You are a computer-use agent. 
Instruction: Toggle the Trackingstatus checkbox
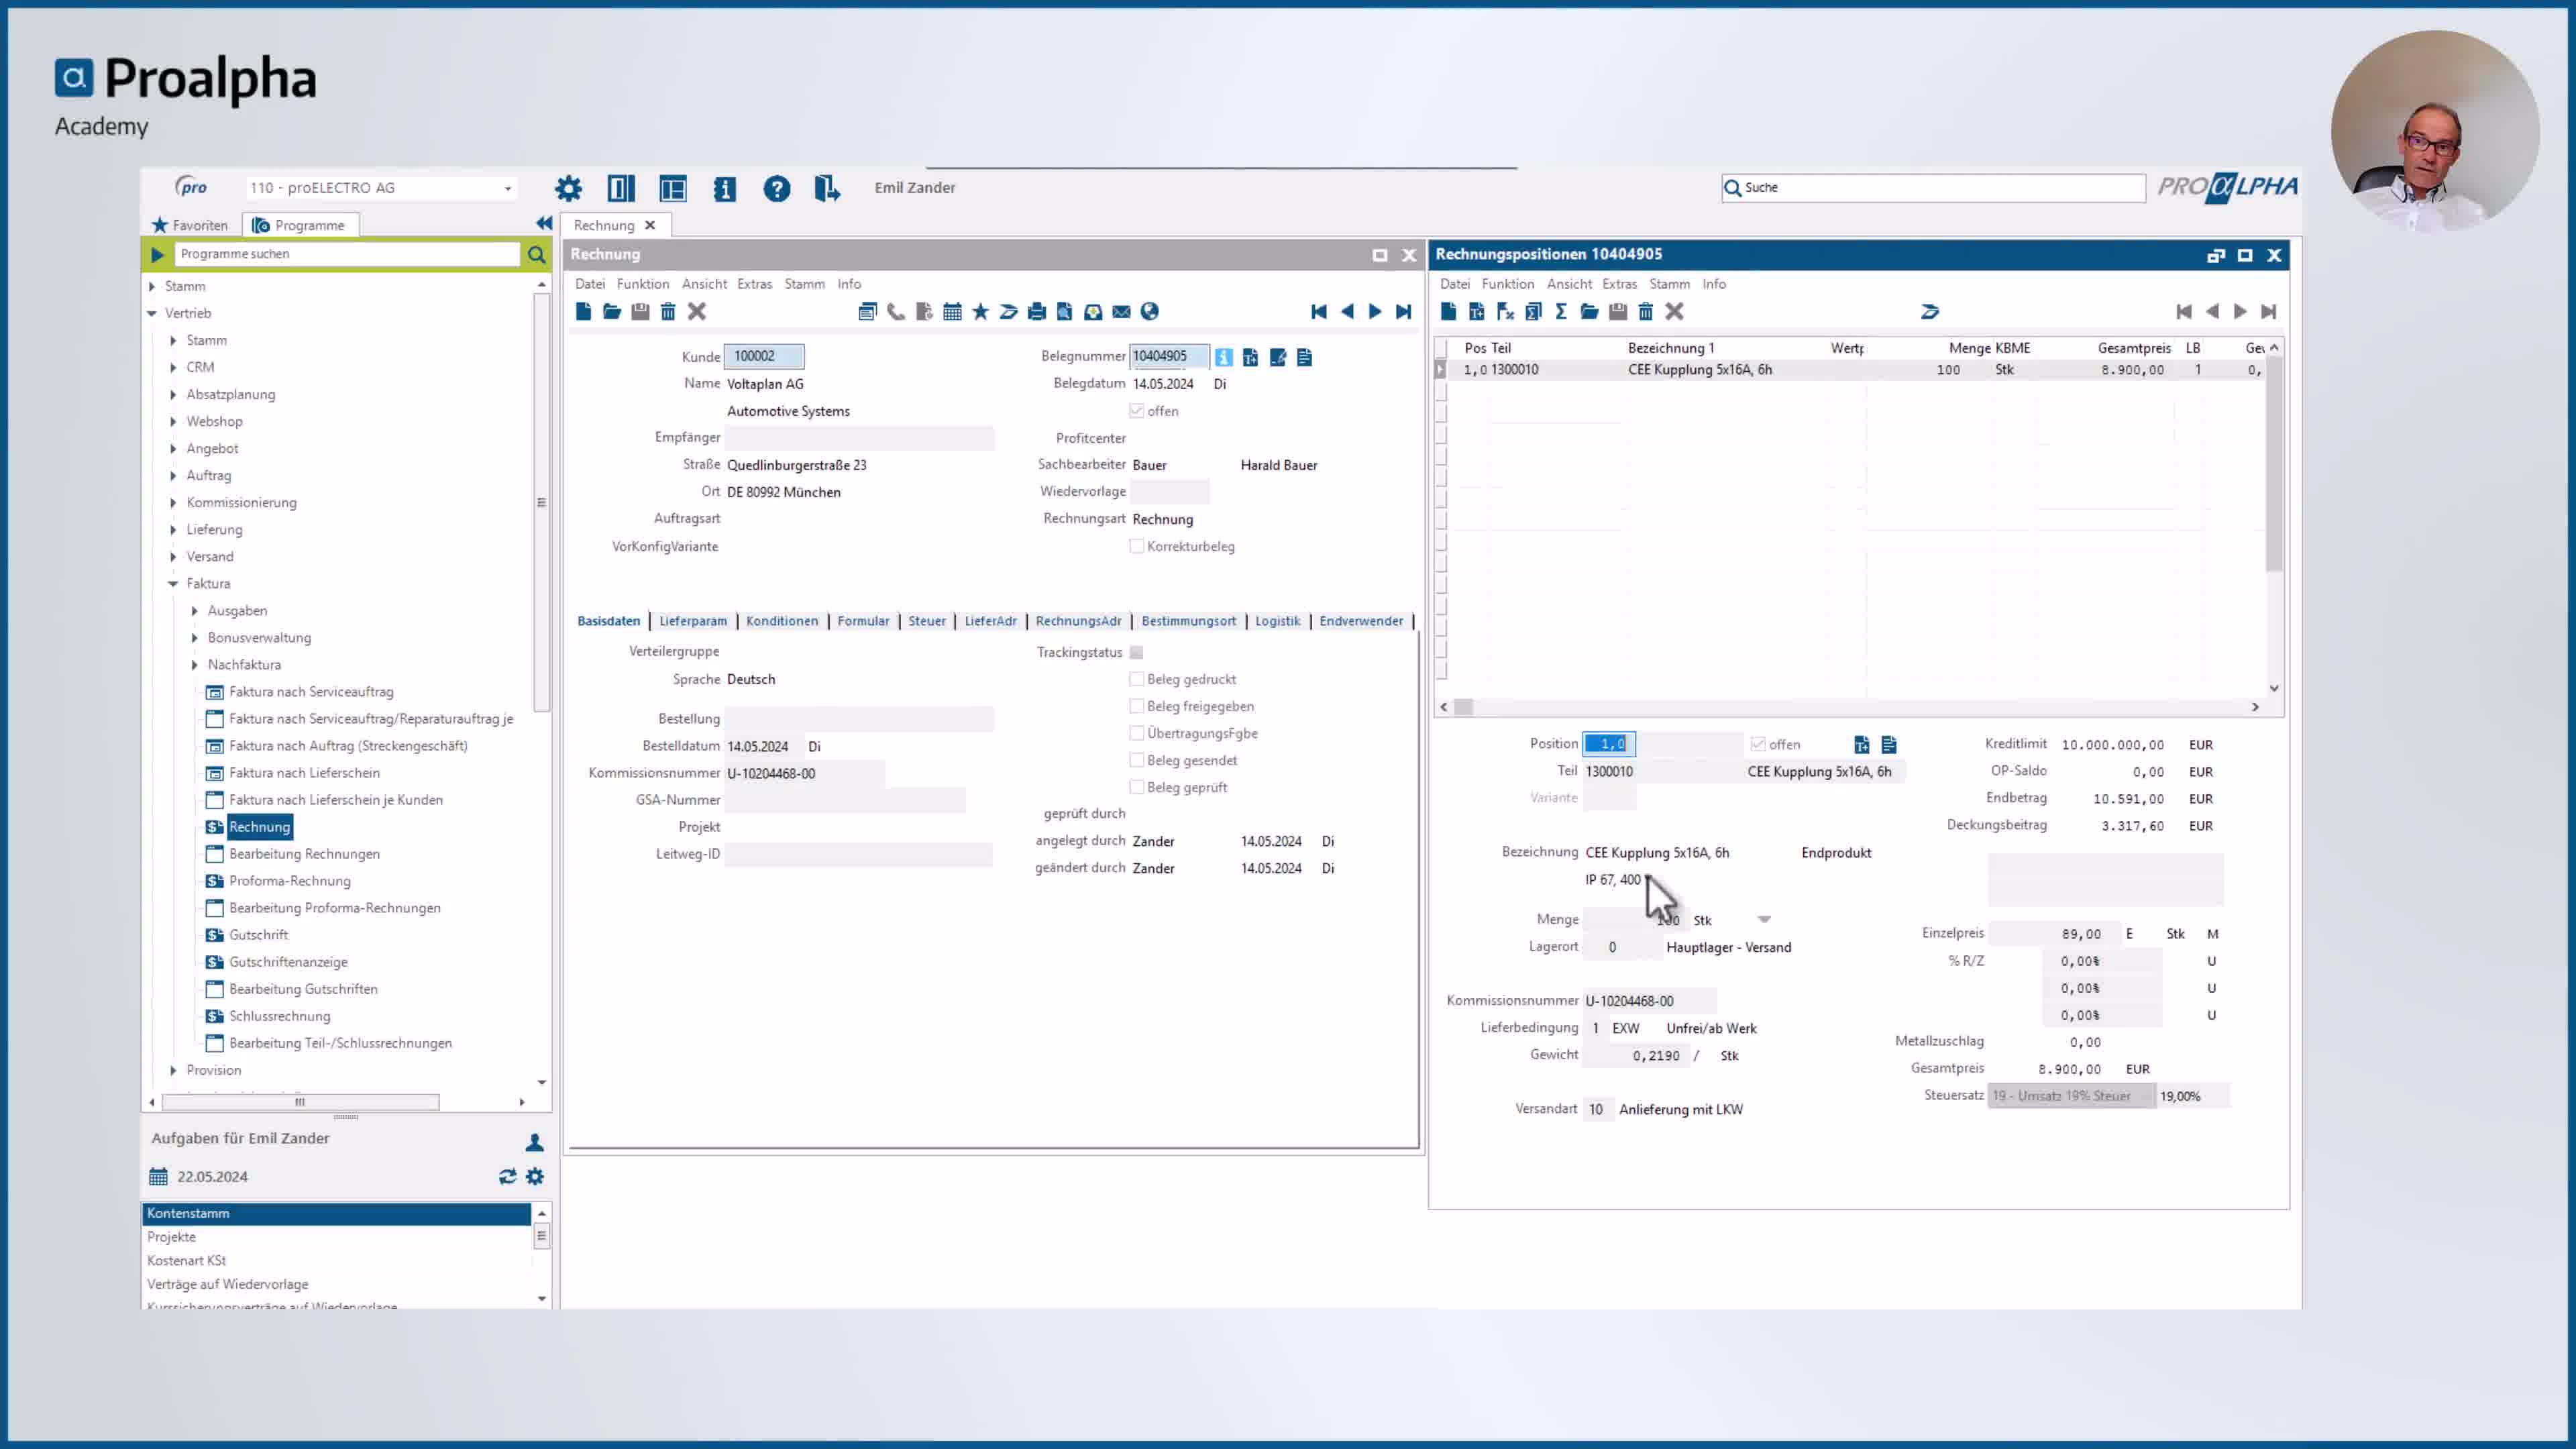click(1137, 652)
